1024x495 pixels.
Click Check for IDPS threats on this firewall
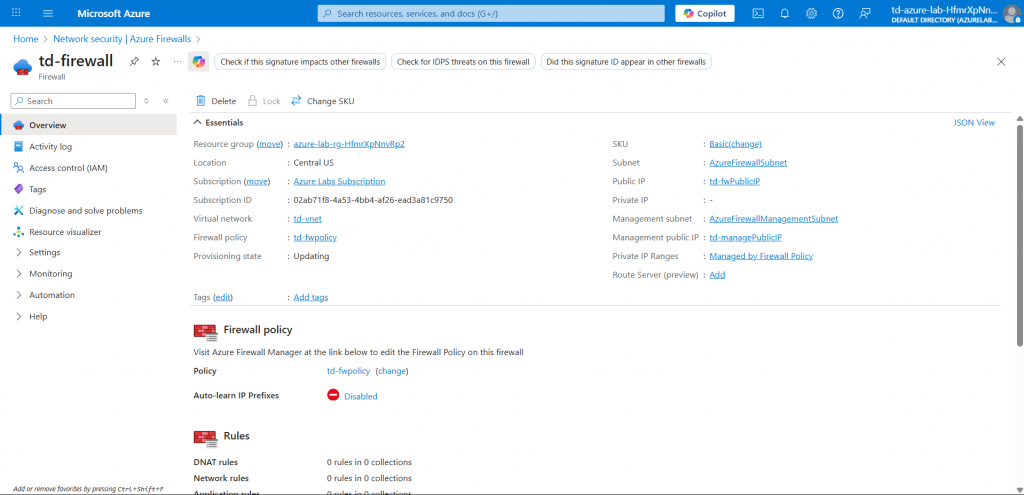click(464, 62)
